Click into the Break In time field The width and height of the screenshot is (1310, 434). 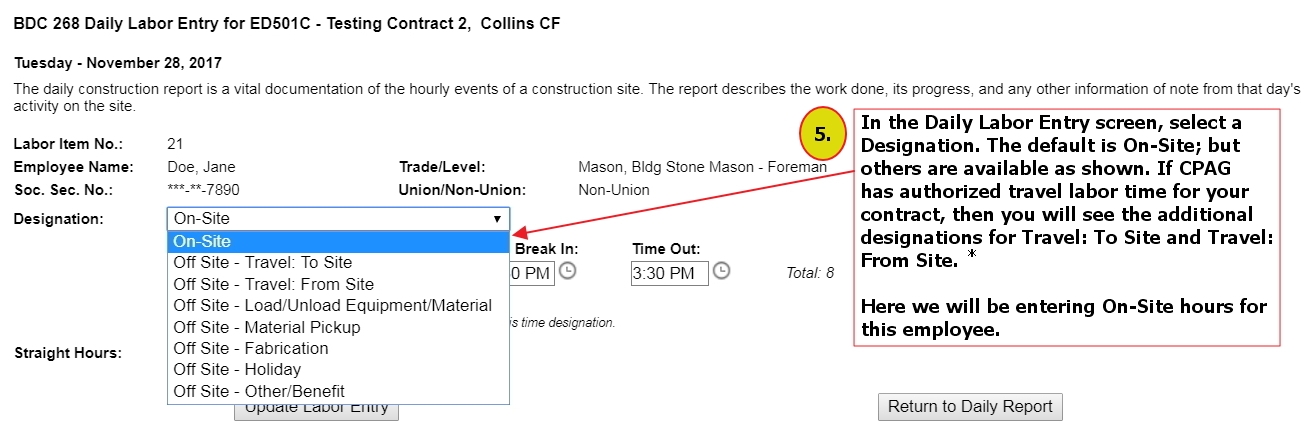coord(532,273)
